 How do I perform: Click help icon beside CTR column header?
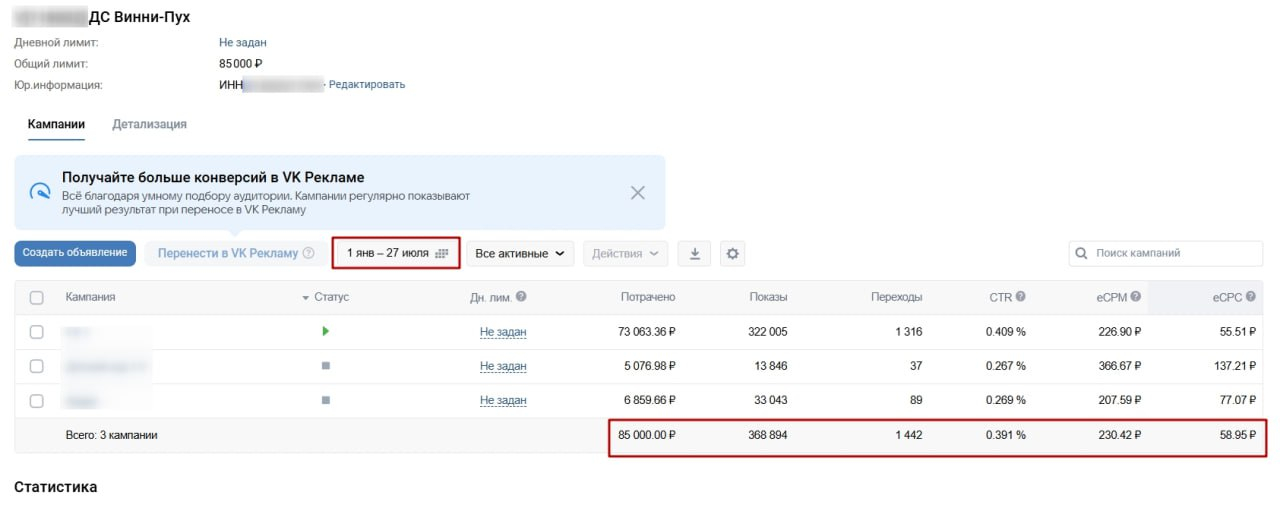point(1020,297)
